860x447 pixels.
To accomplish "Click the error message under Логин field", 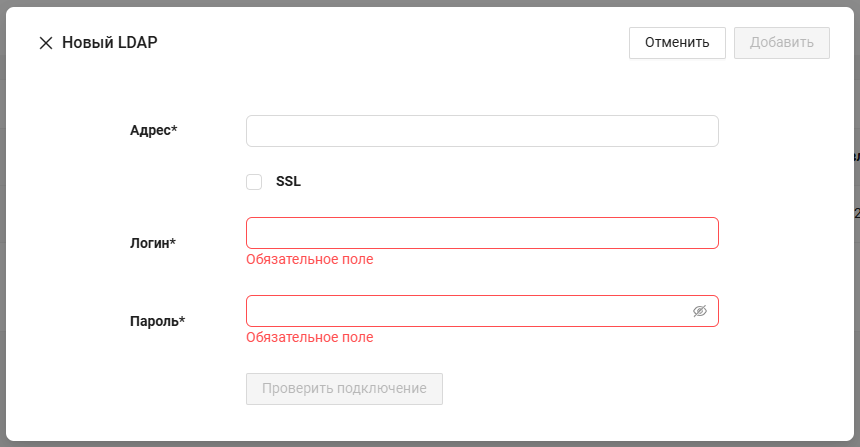I will (x=310, y=259).
